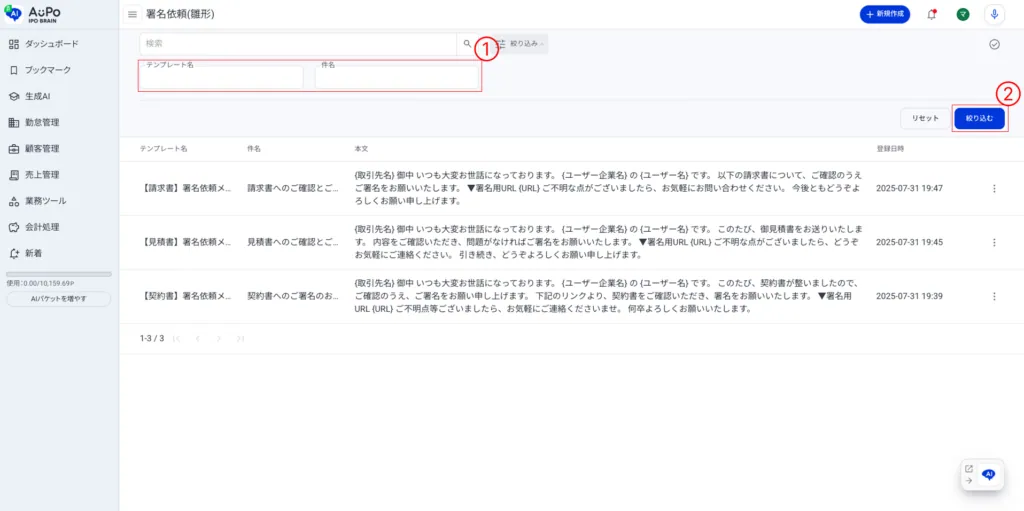
Task: Open row options for 【見積書】 template
Action: (994, 242)
